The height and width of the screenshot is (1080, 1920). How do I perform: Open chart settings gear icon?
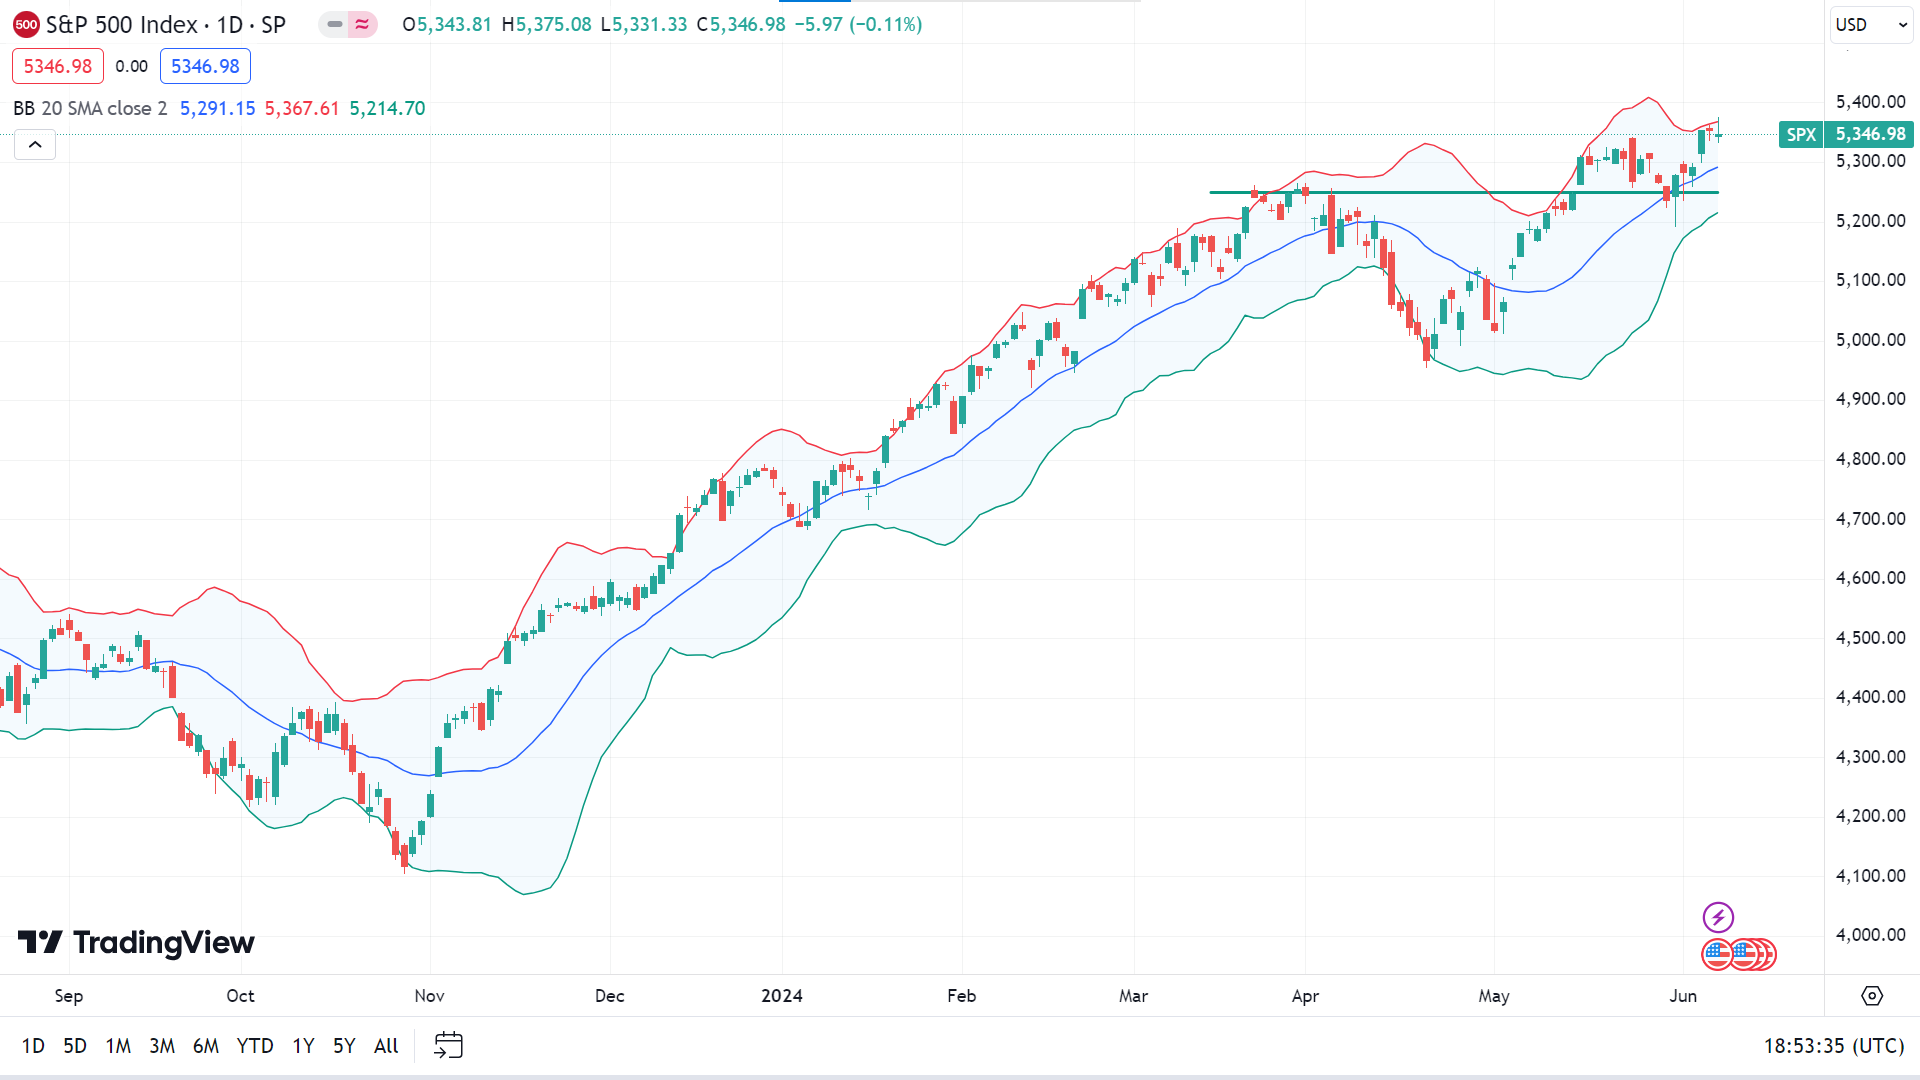(1872, 996)
